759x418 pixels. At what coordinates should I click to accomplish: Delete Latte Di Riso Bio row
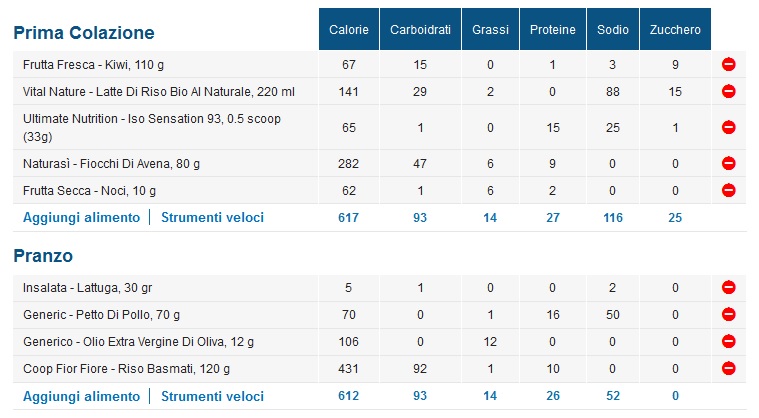tap(729, 91)
